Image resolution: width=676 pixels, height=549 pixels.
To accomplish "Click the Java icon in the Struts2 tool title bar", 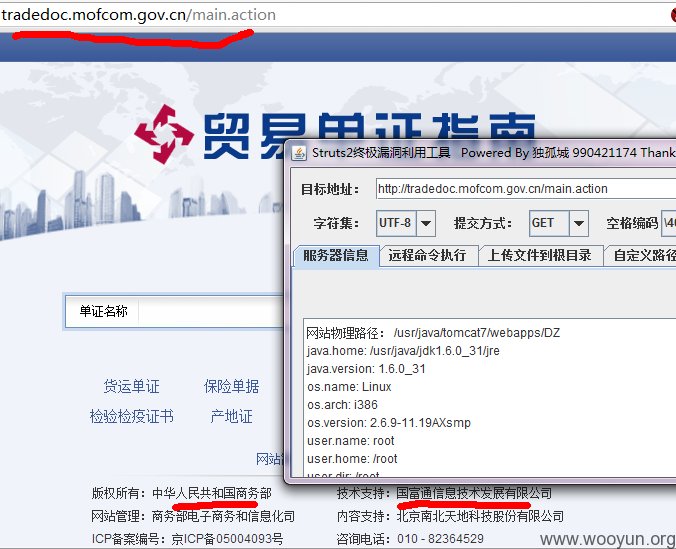I will 299,153.
